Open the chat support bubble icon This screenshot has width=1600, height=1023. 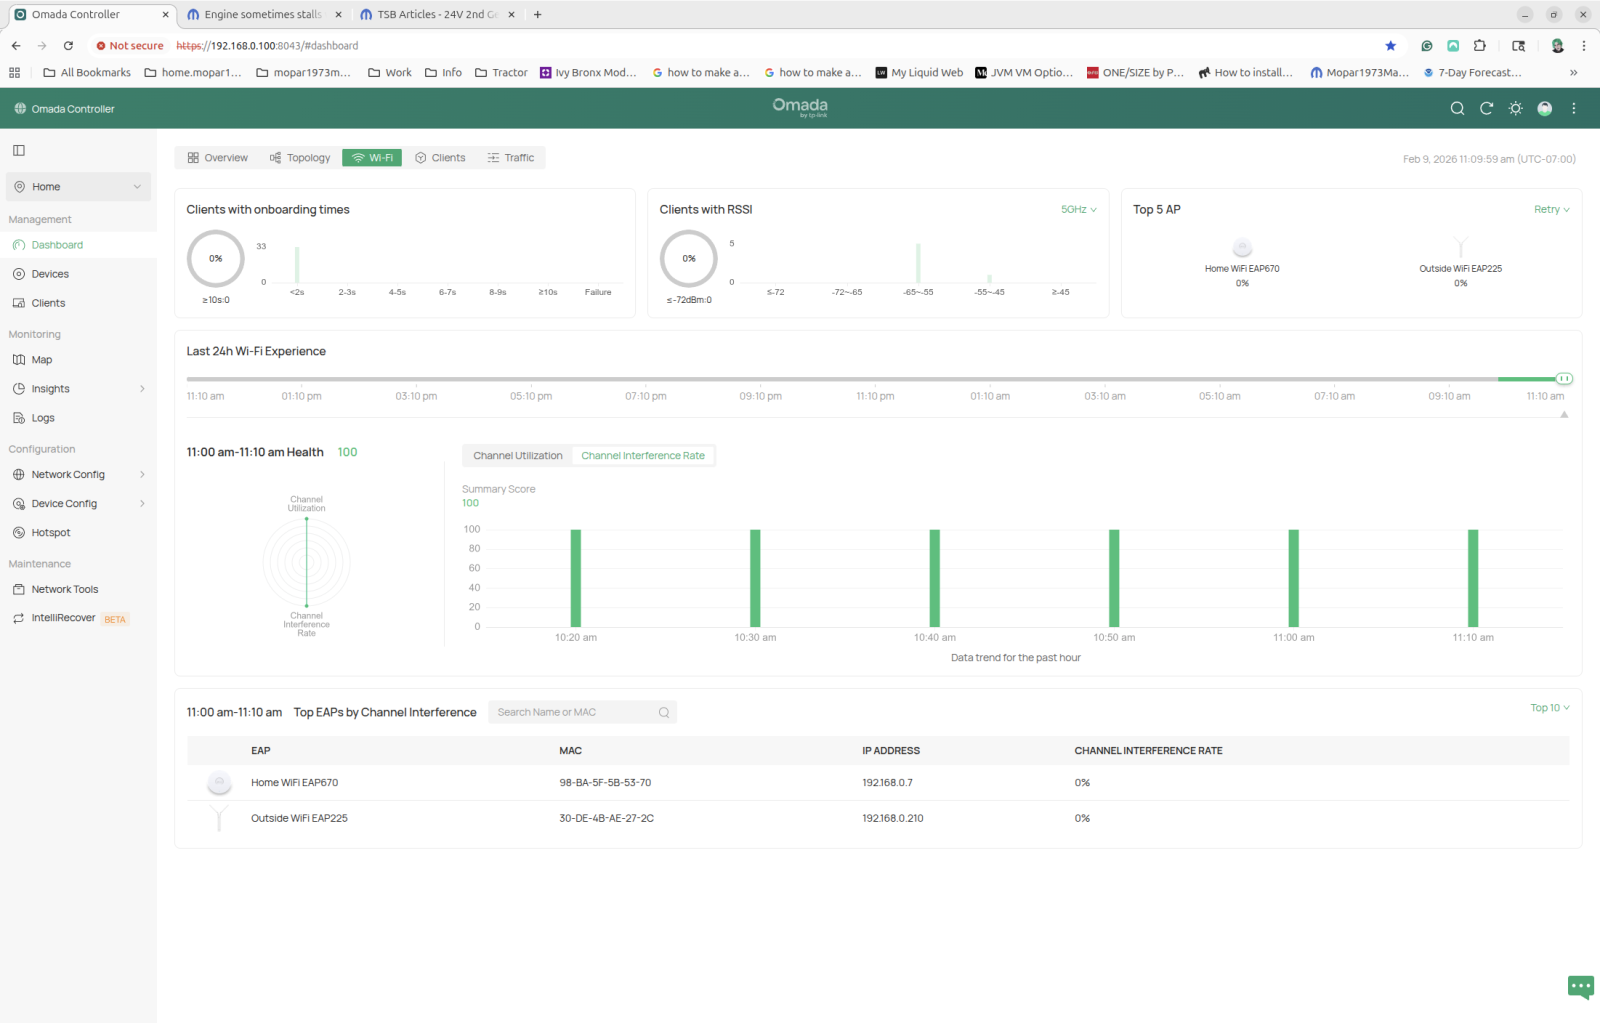(1580, 987)
